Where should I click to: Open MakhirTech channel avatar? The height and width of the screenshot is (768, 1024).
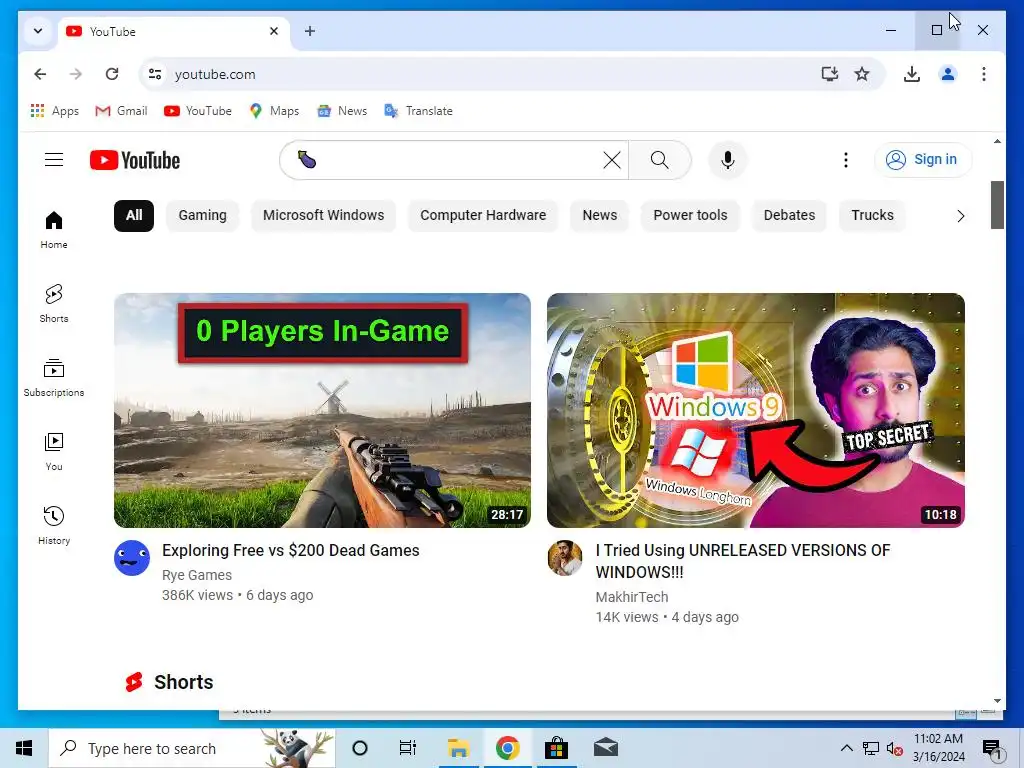tap(565, 558)
